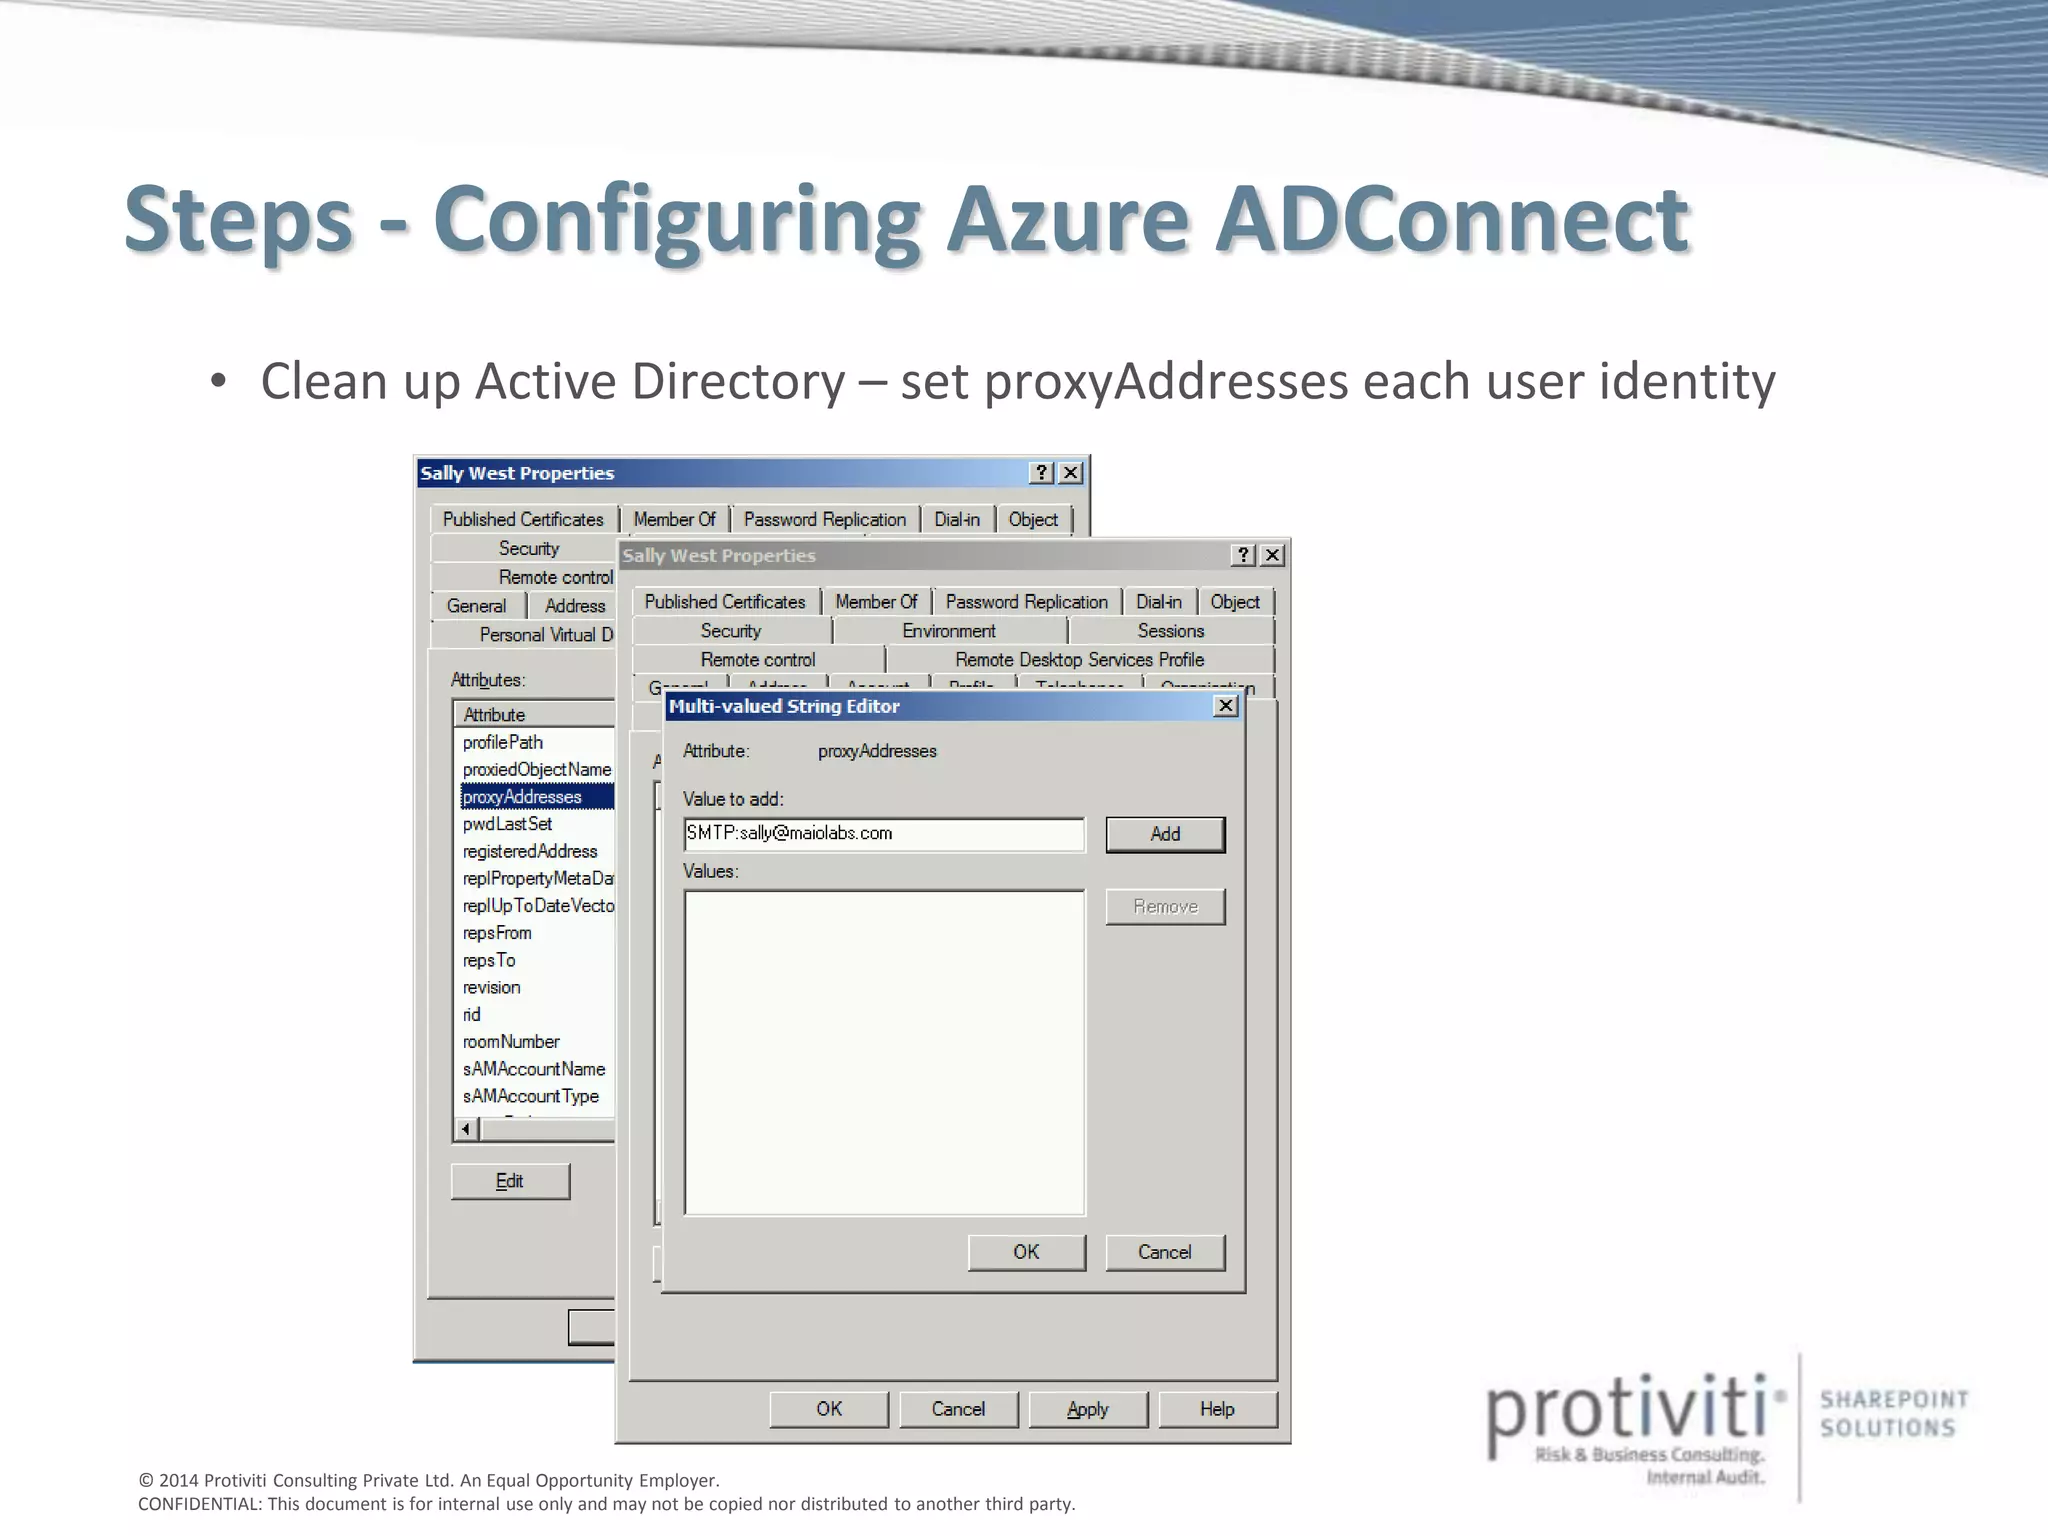Open Member Of tab in back window

tap(674, 520)
